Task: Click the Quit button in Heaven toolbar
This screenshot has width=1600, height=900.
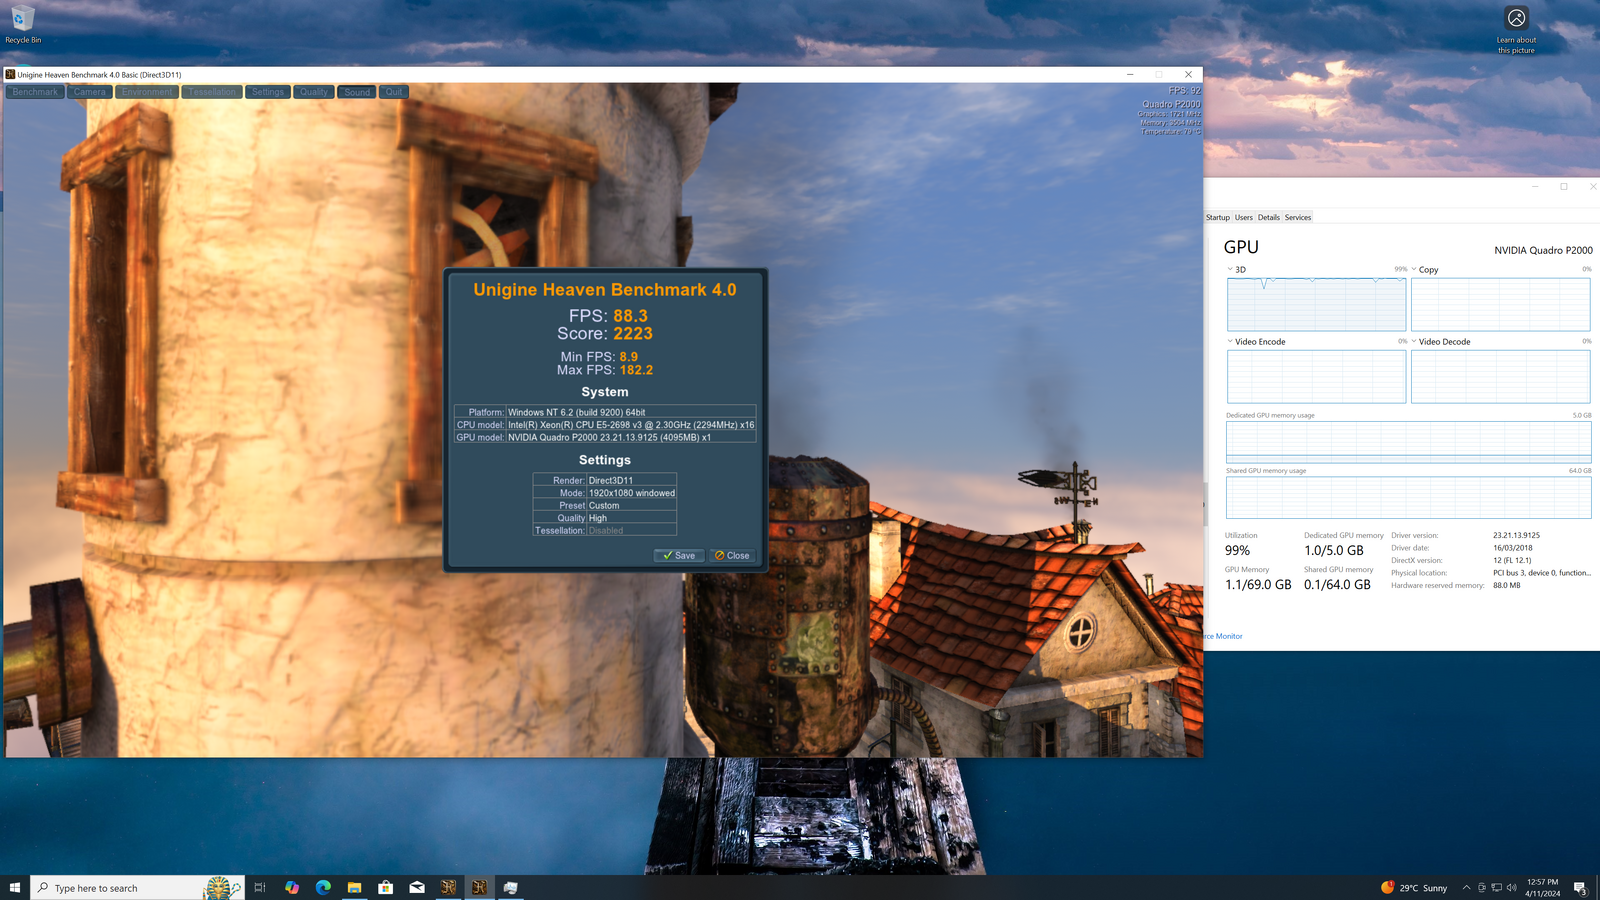Action: 394,92
